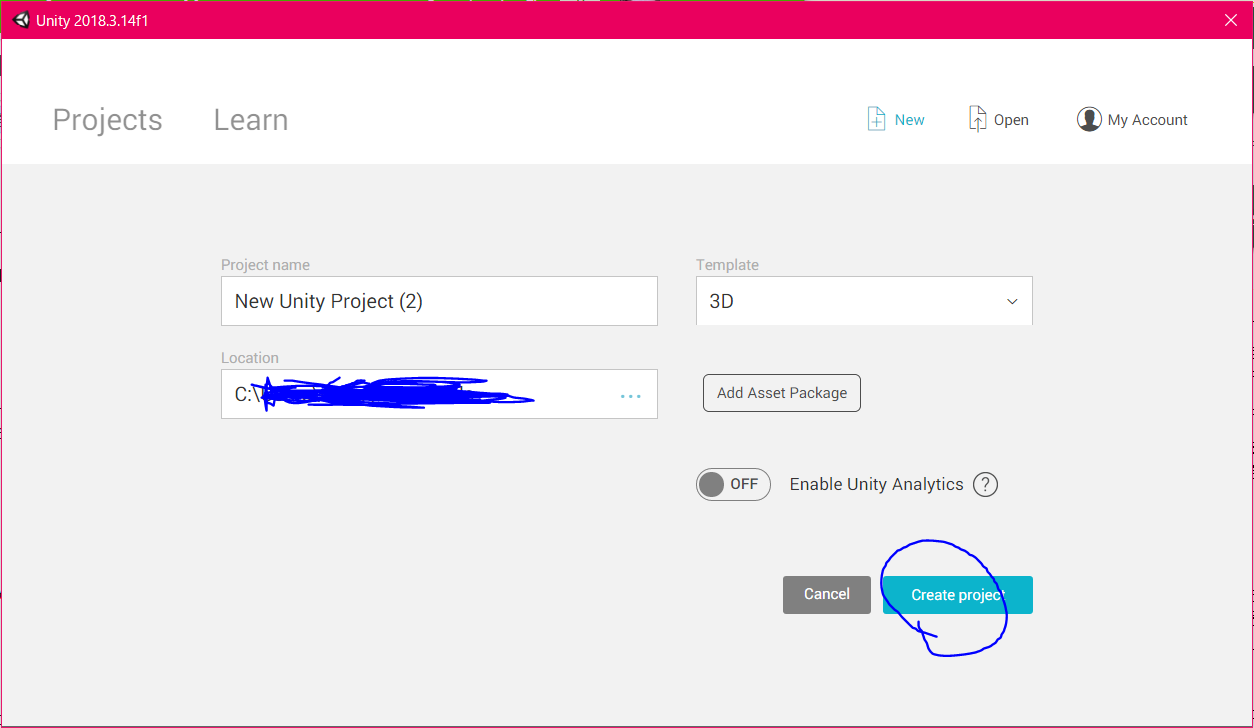Close the Unity launcher window
This screenshot has width=1254, height=728.
coord(1231,20)
